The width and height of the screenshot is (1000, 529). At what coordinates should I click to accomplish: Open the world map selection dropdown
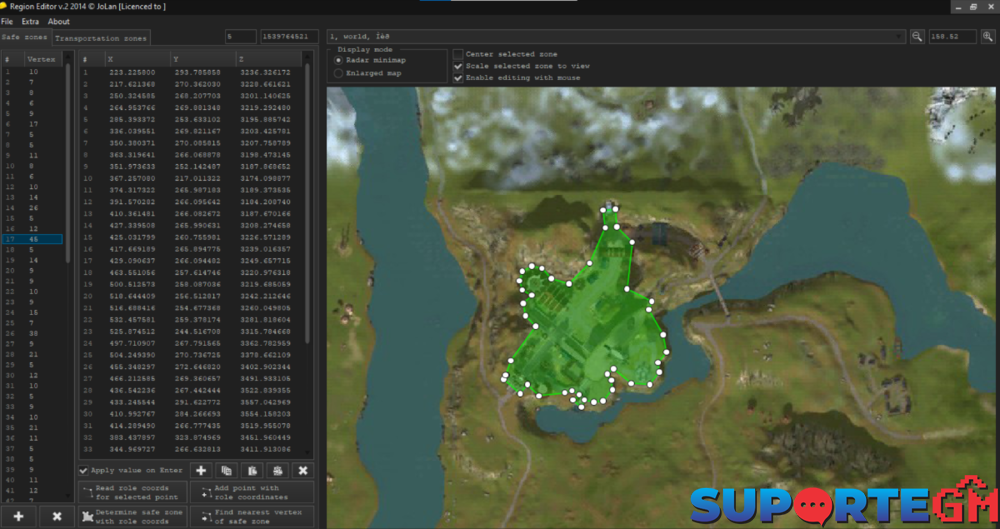(899, 37)
